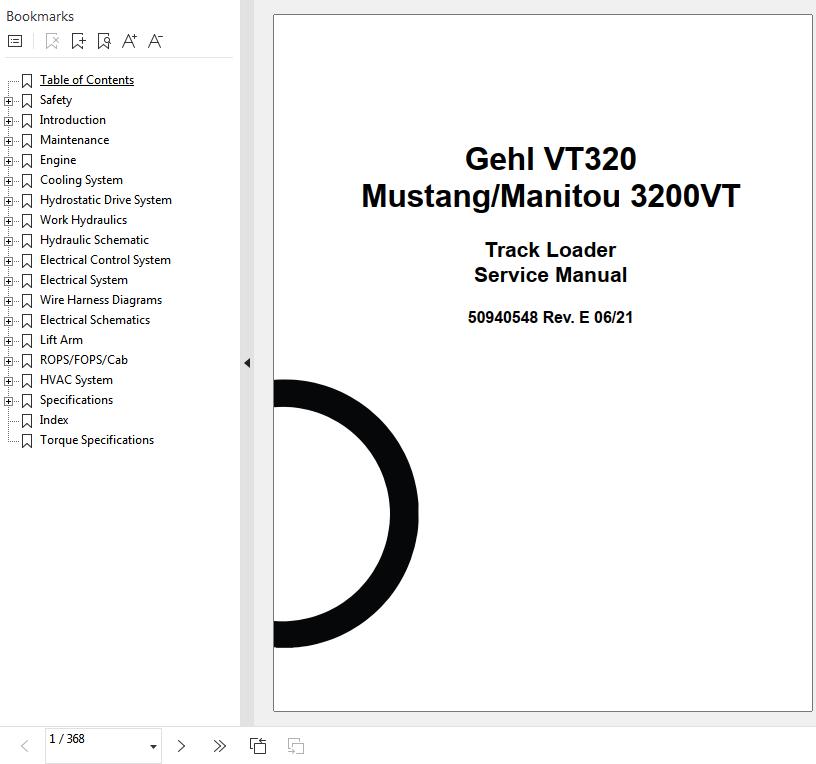This screenshot has width=816, height=764.
Task: Click bookmark icon beside Table of Contents
Action: [x=27, y=81]
